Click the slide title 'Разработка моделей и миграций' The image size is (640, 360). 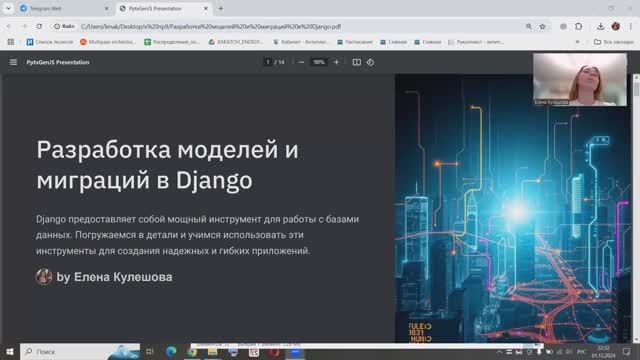tap(167, 165)
